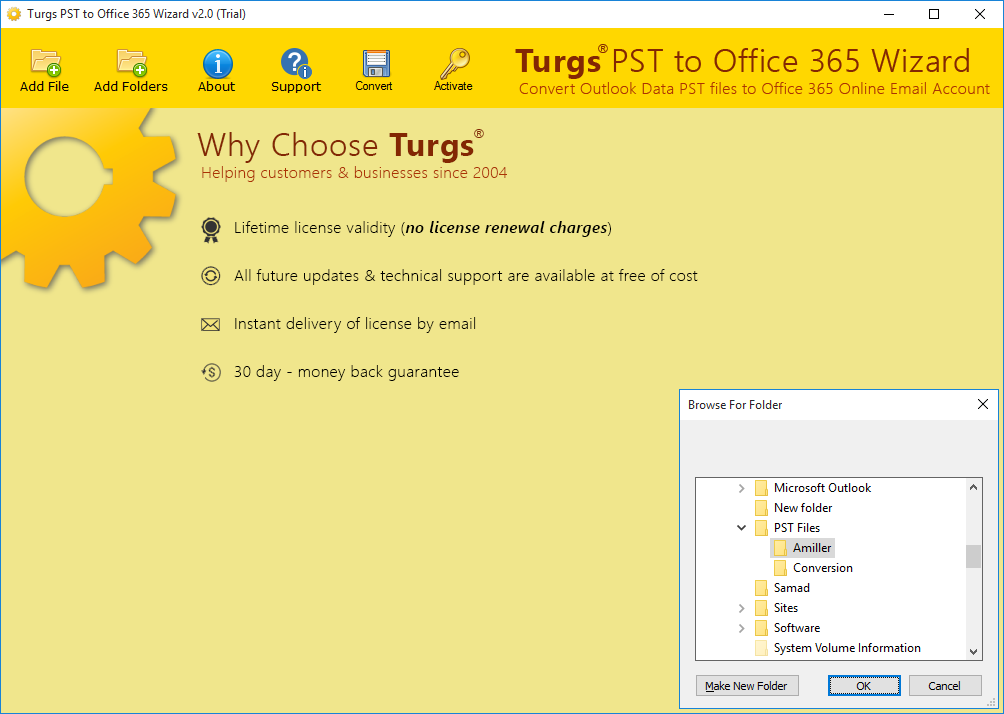The image size is (1004, 714).
Task: Click the Amiller folder icon
Action: pyautogui.click(x=781, y=548)
